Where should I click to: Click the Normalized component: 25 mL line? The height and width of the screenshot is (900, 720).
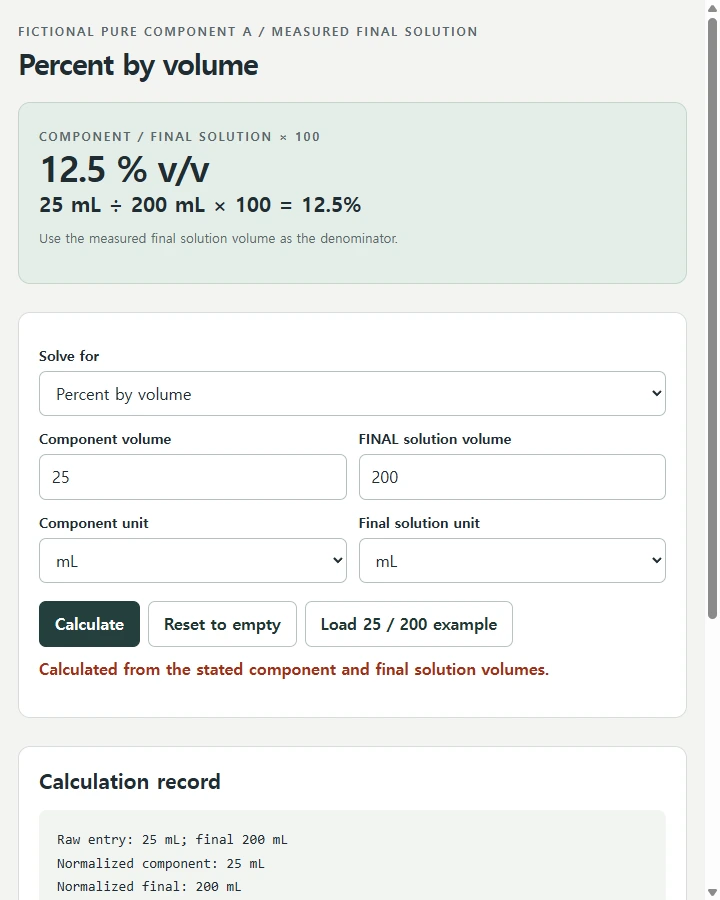tap(161, 863)
